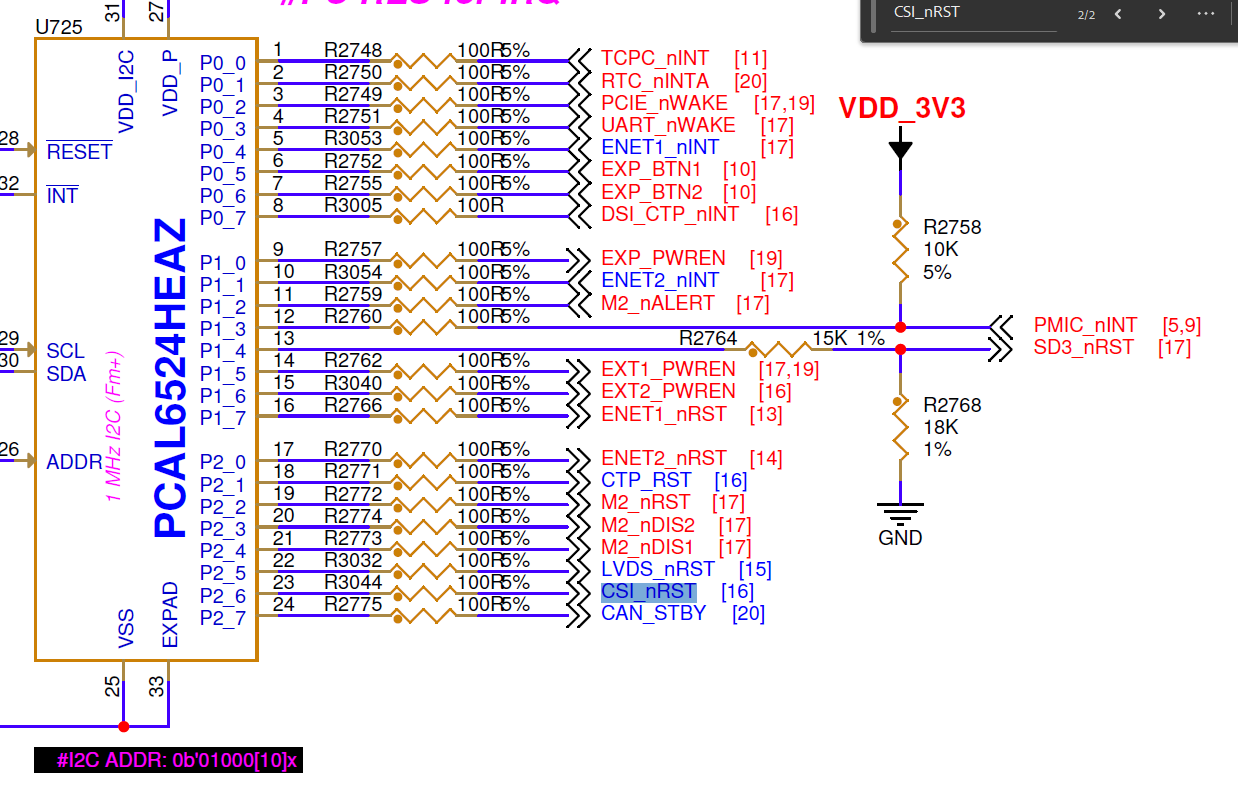Click page reference [15] next to LVDS_nRST

(755, 569)
